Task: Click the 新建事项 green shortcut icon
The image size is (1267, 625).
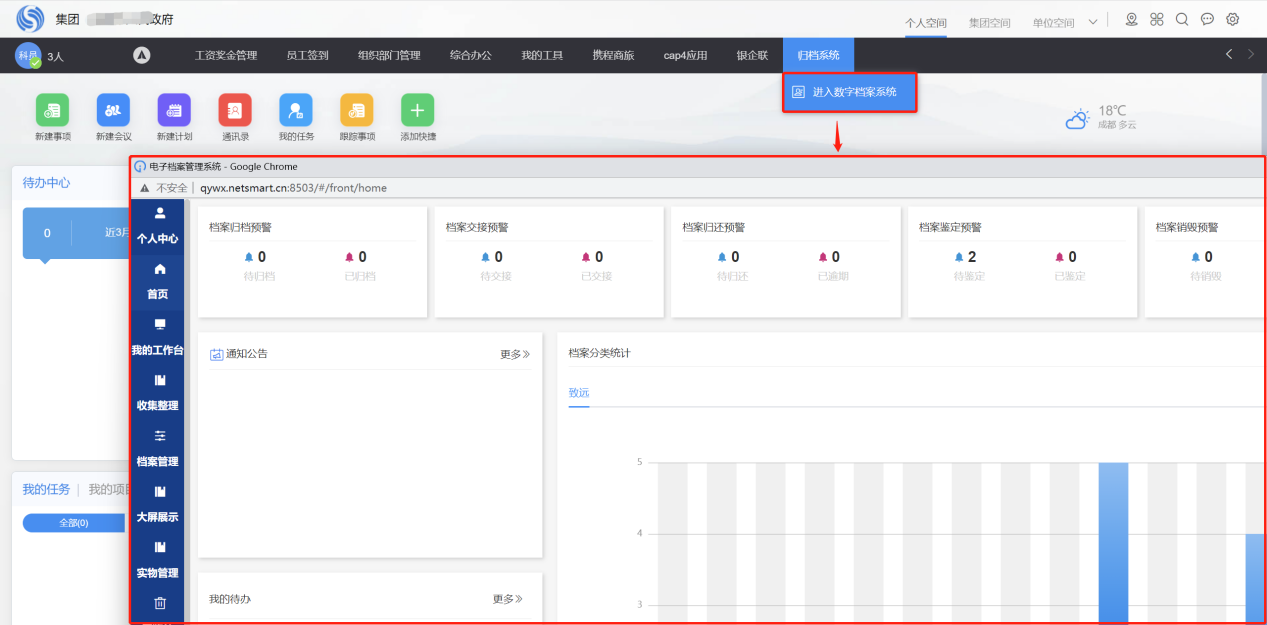Action: click(52, 110)
